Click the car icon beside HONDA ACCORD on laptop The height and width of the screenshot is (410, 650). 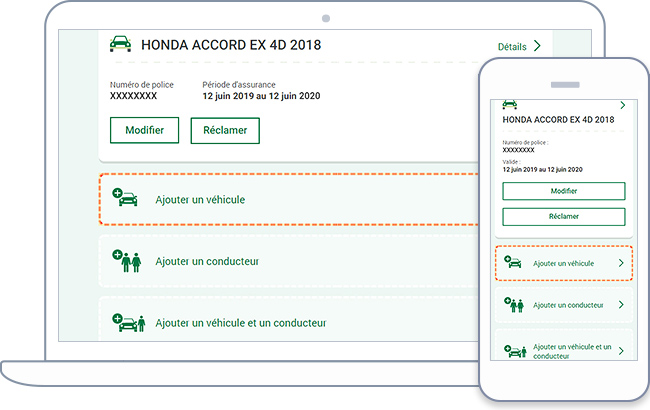click(120, 44)
